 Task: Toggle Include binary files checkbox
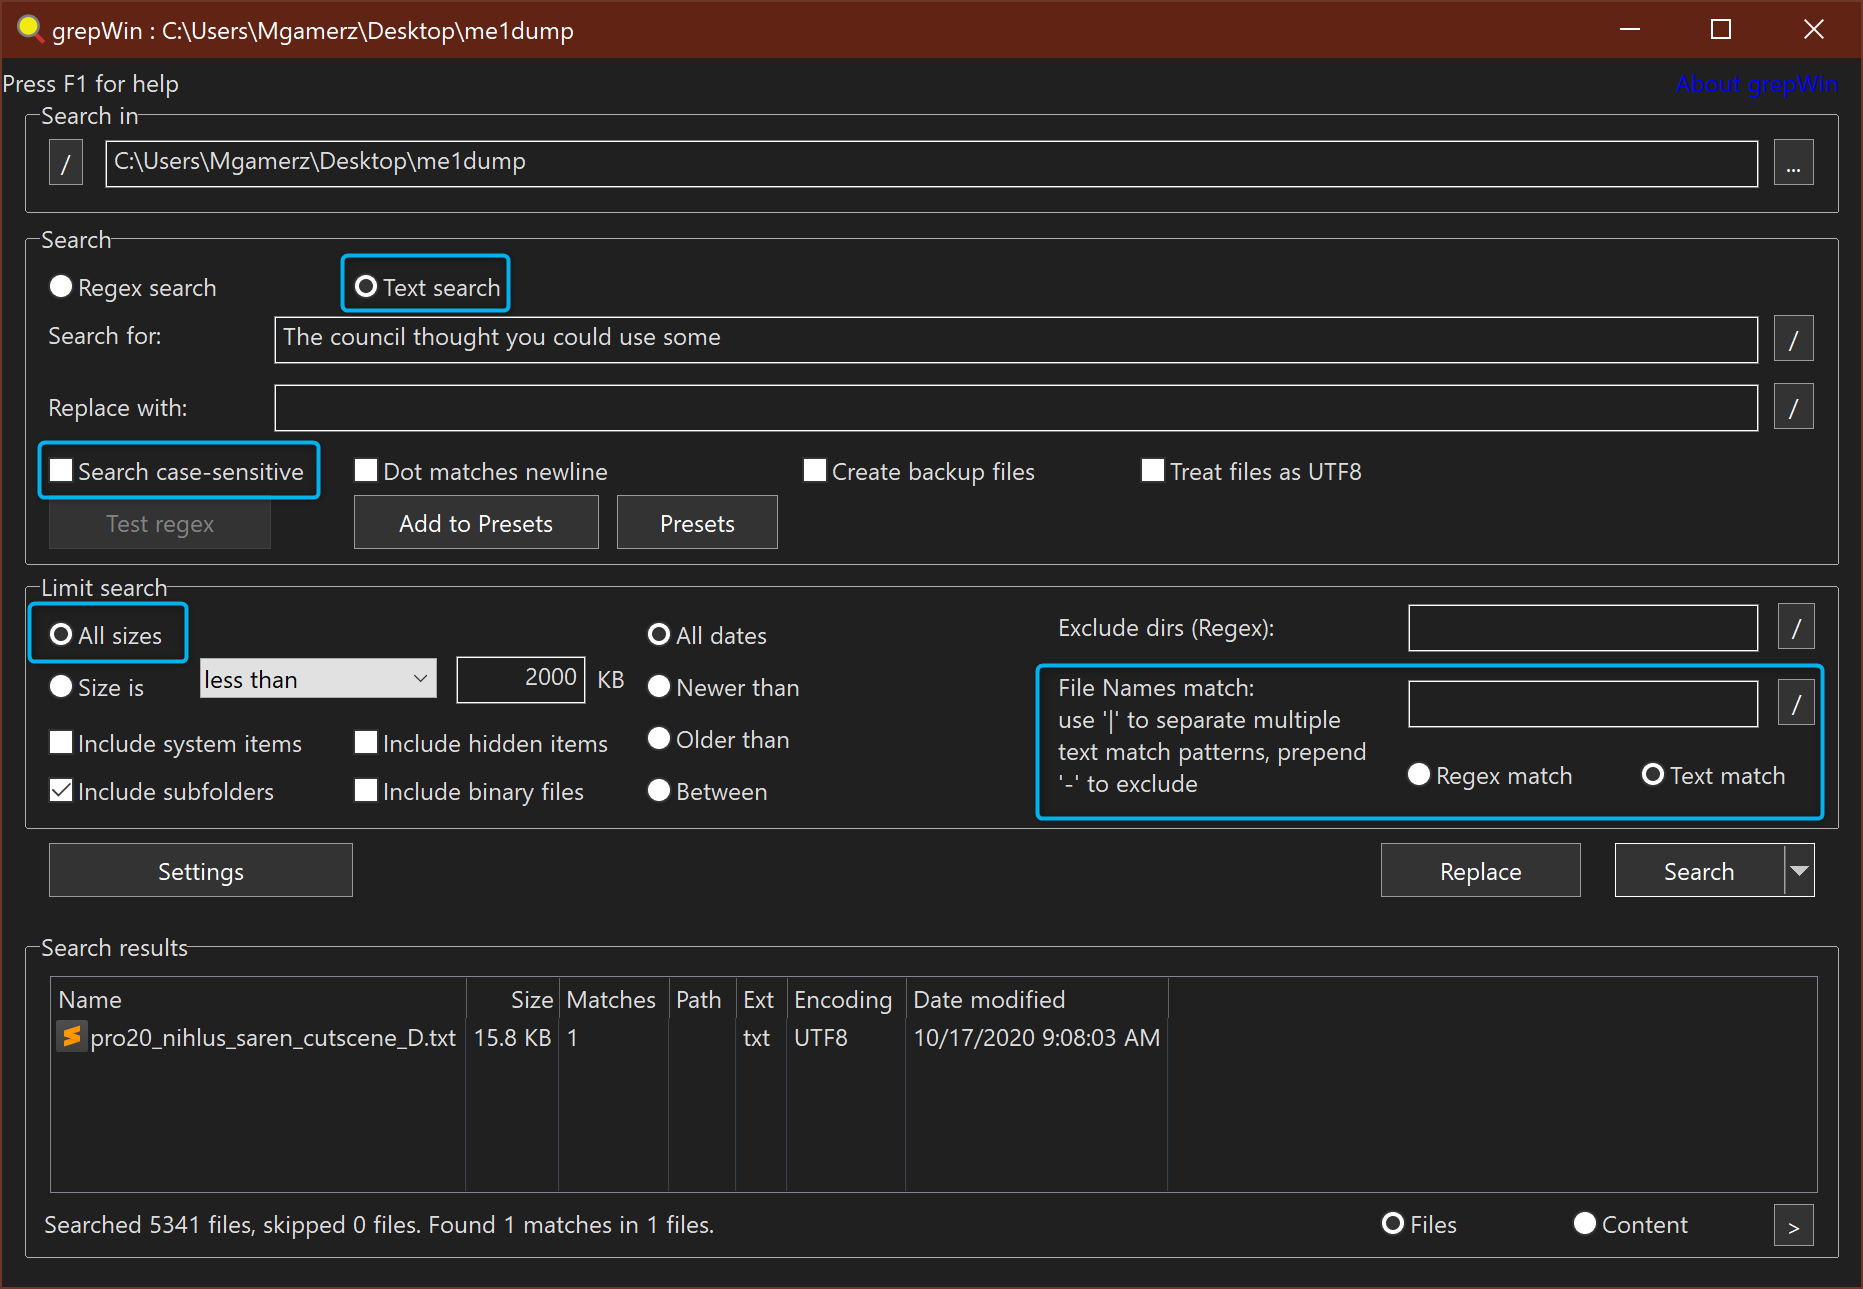click(366, 791)
